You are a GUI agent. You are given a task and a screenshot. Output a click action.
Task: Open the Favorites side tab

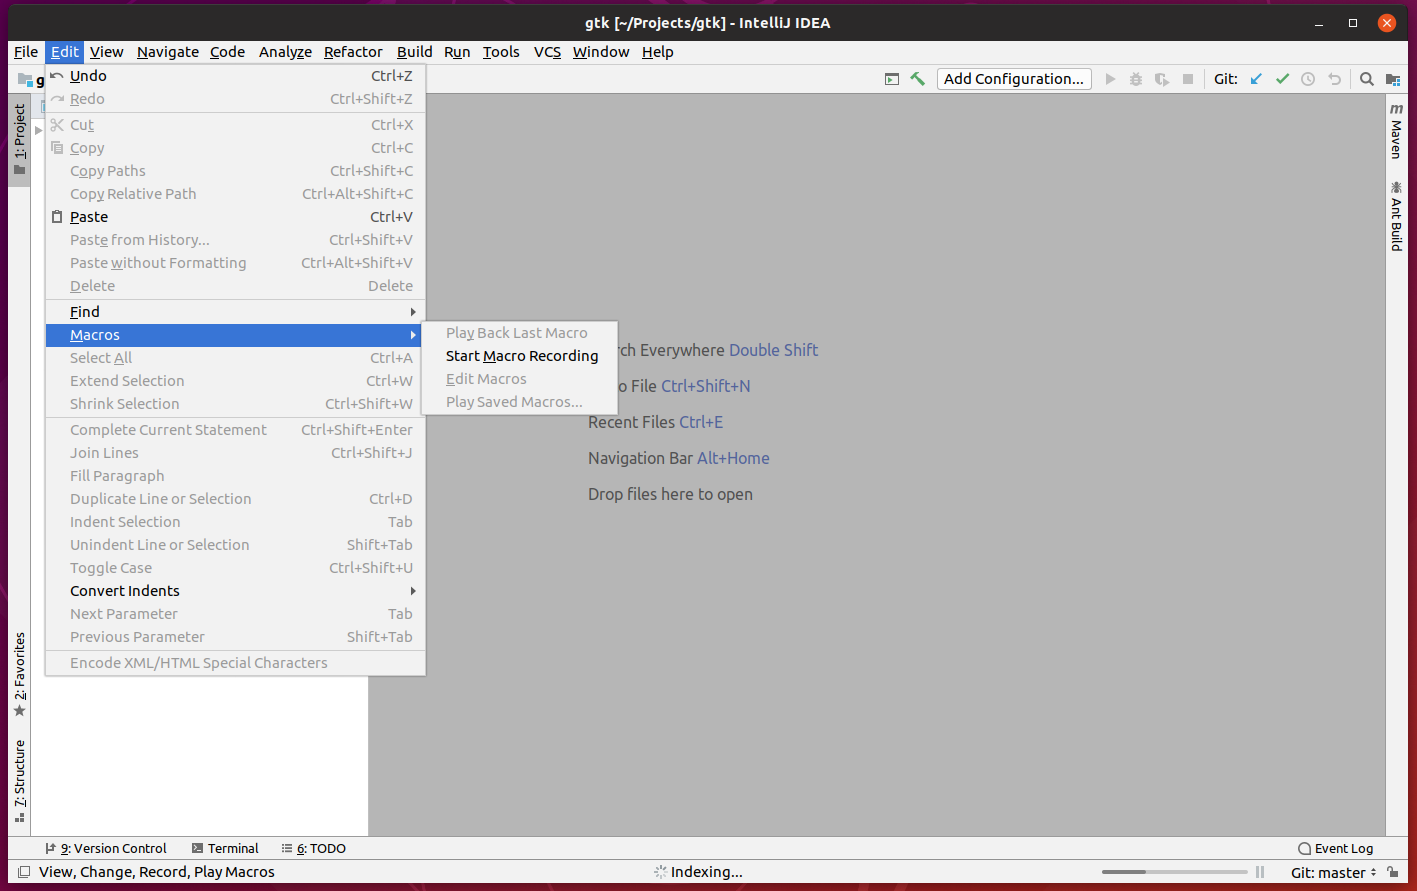[x=19, y=674]
